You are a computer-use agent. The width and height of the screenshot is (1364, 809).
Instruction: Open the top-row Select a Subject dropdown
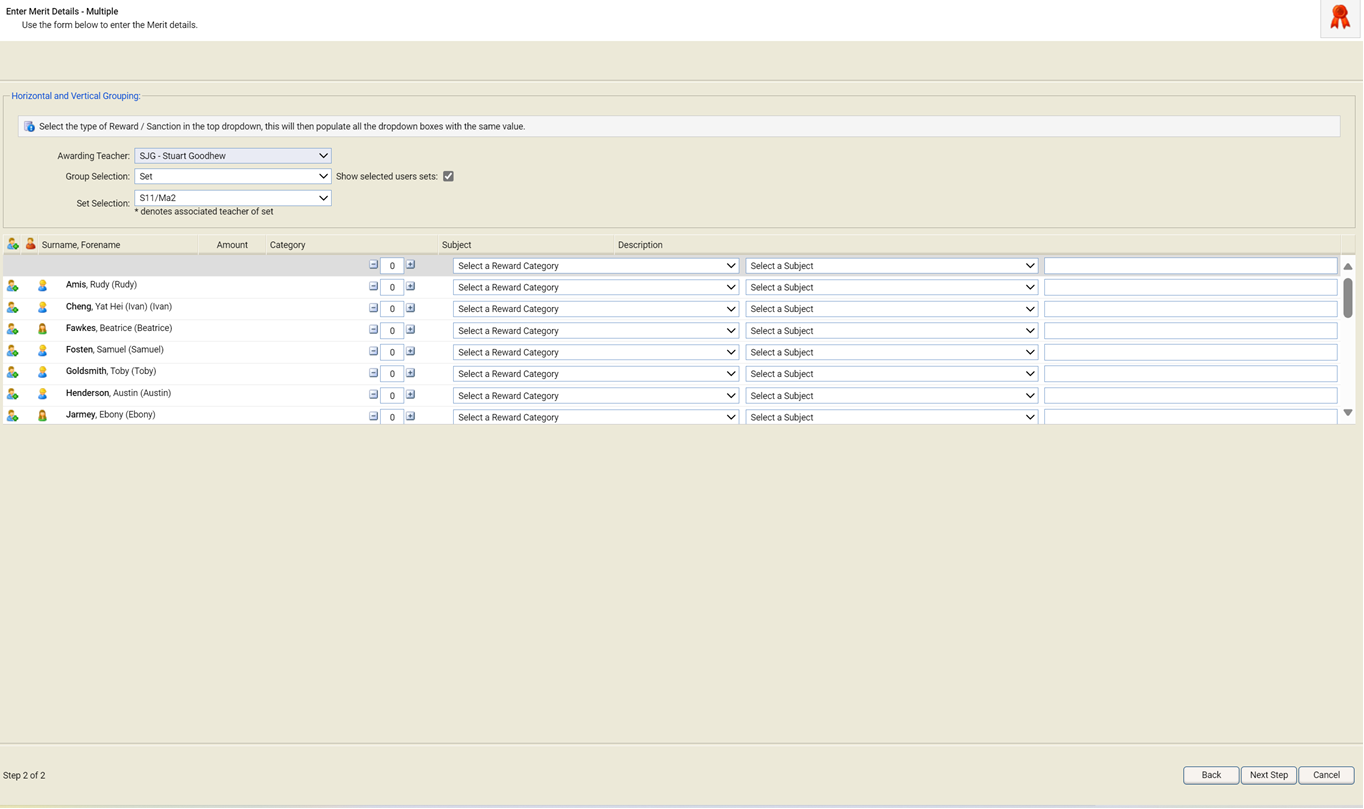(891, 266)
